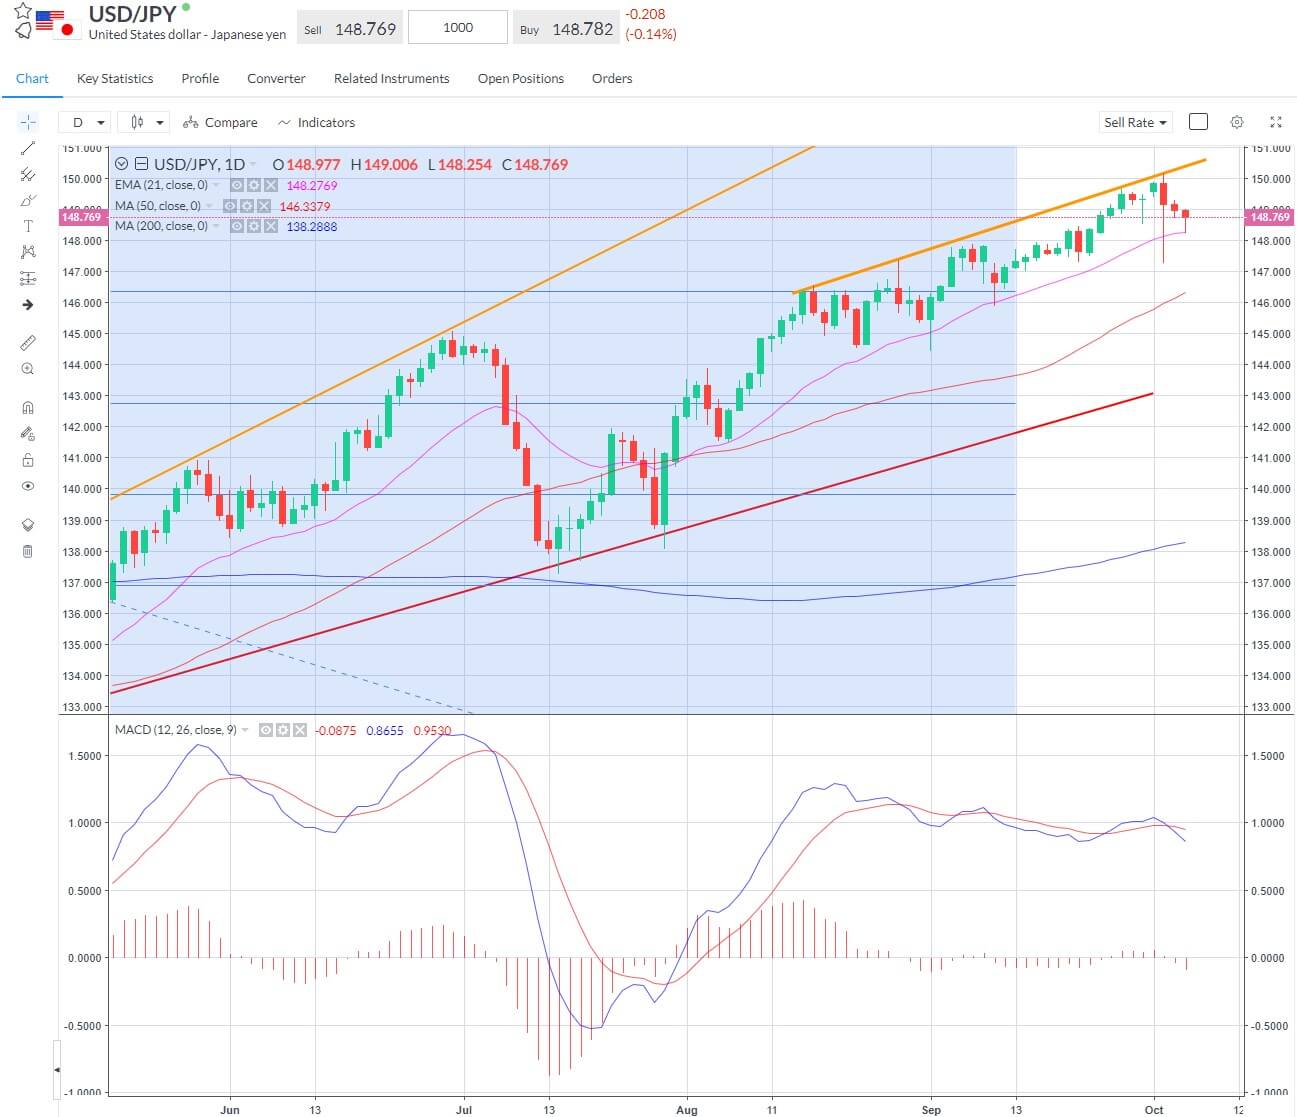Open the Related Instruments tab
Image resolution: width=1297 pixels, height=1117 pixels.
coord(392,78)
